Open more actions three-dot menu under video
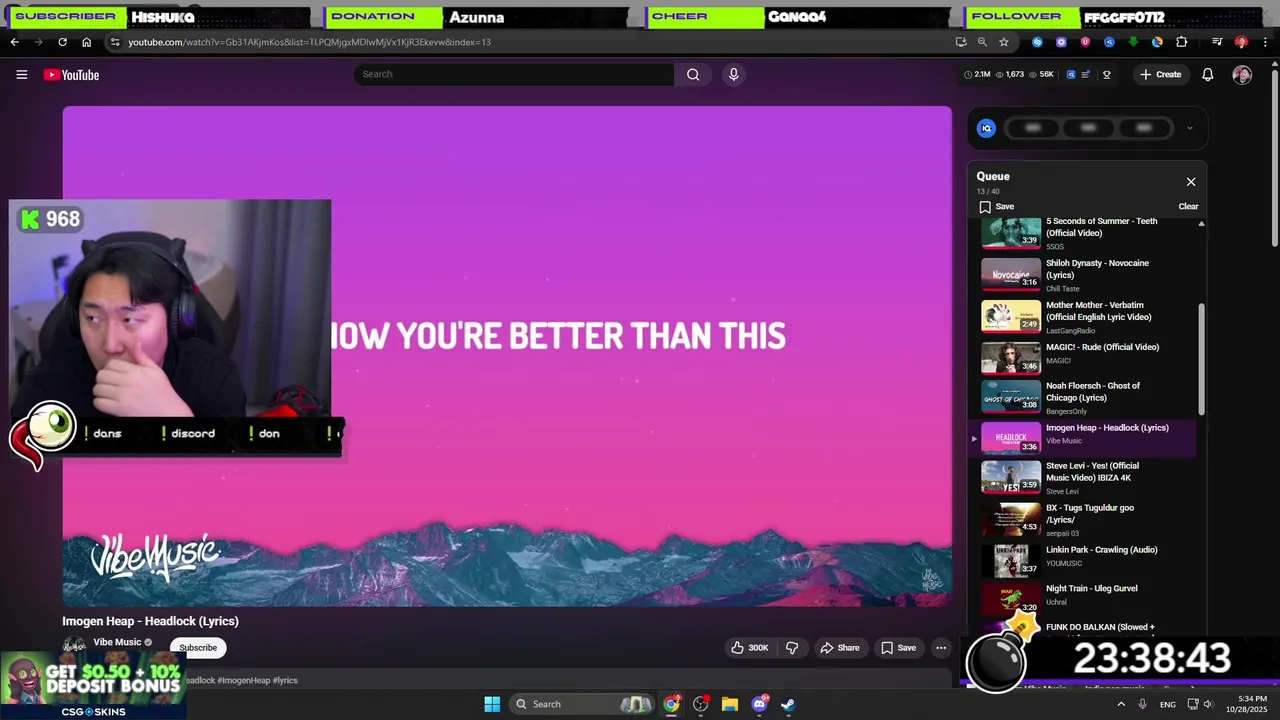Screen dimensions: 1280x720 [x=940, y=648]
